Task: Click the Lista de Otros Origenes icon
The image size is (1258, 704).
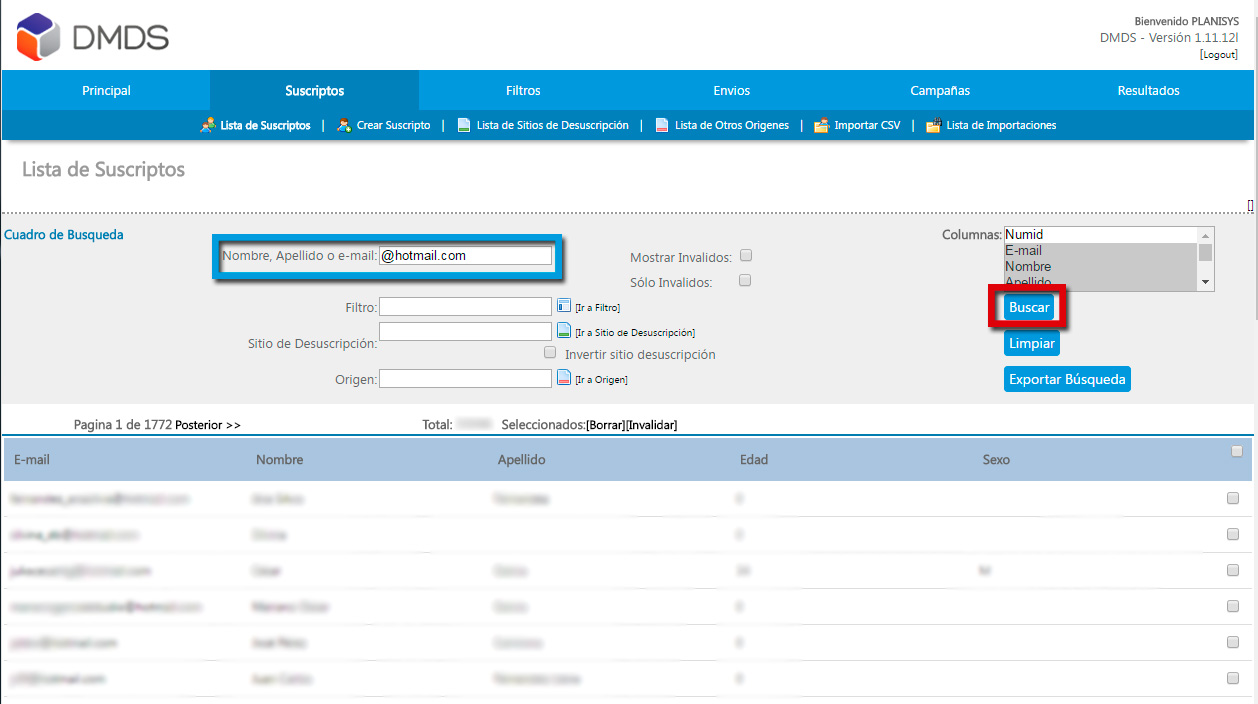Action: pos(662,125)
